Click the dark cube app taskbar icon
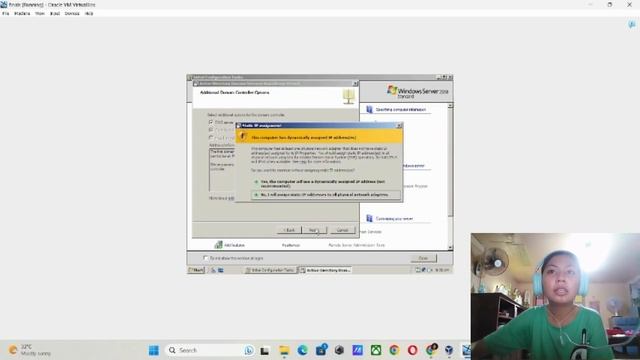 339,350
